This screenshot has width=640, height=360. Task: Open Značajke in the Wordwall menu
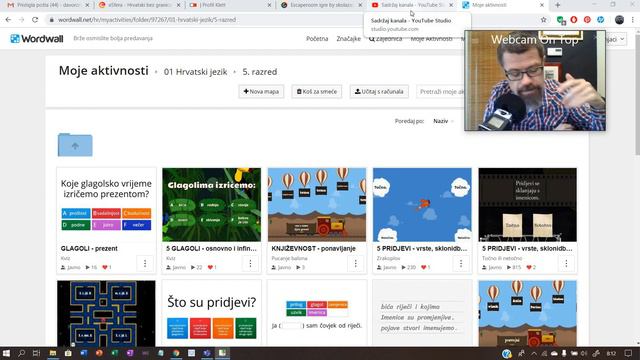point(349,39)
